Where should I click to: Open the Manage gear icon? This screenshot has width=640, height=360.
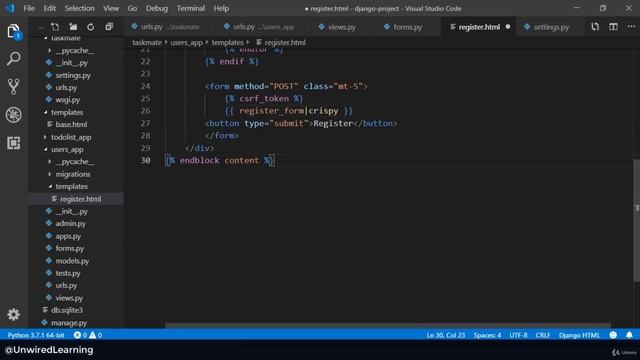(x=13, y=314)
